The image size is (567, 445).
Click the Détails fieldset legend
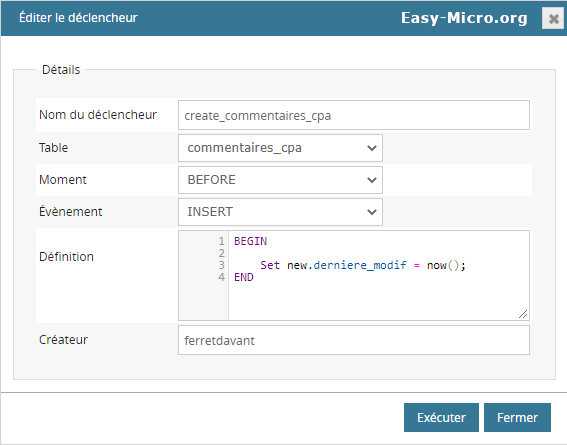tap(61, 69)
